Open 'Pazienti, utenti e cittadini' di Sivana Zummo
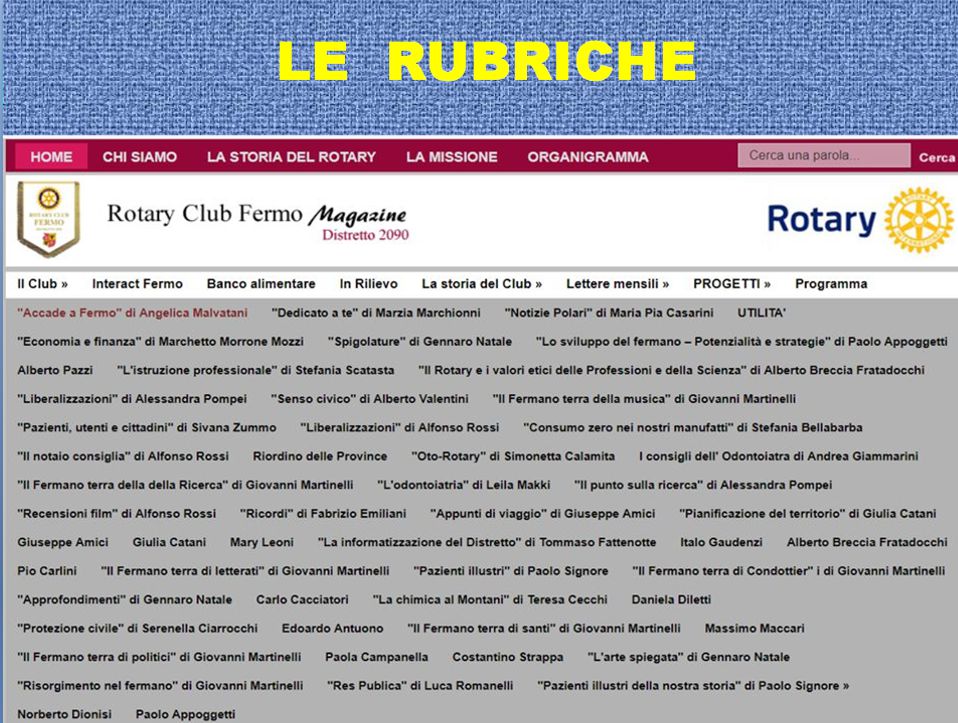The width and height of the screenshot is (958, 723). [147, 428]
